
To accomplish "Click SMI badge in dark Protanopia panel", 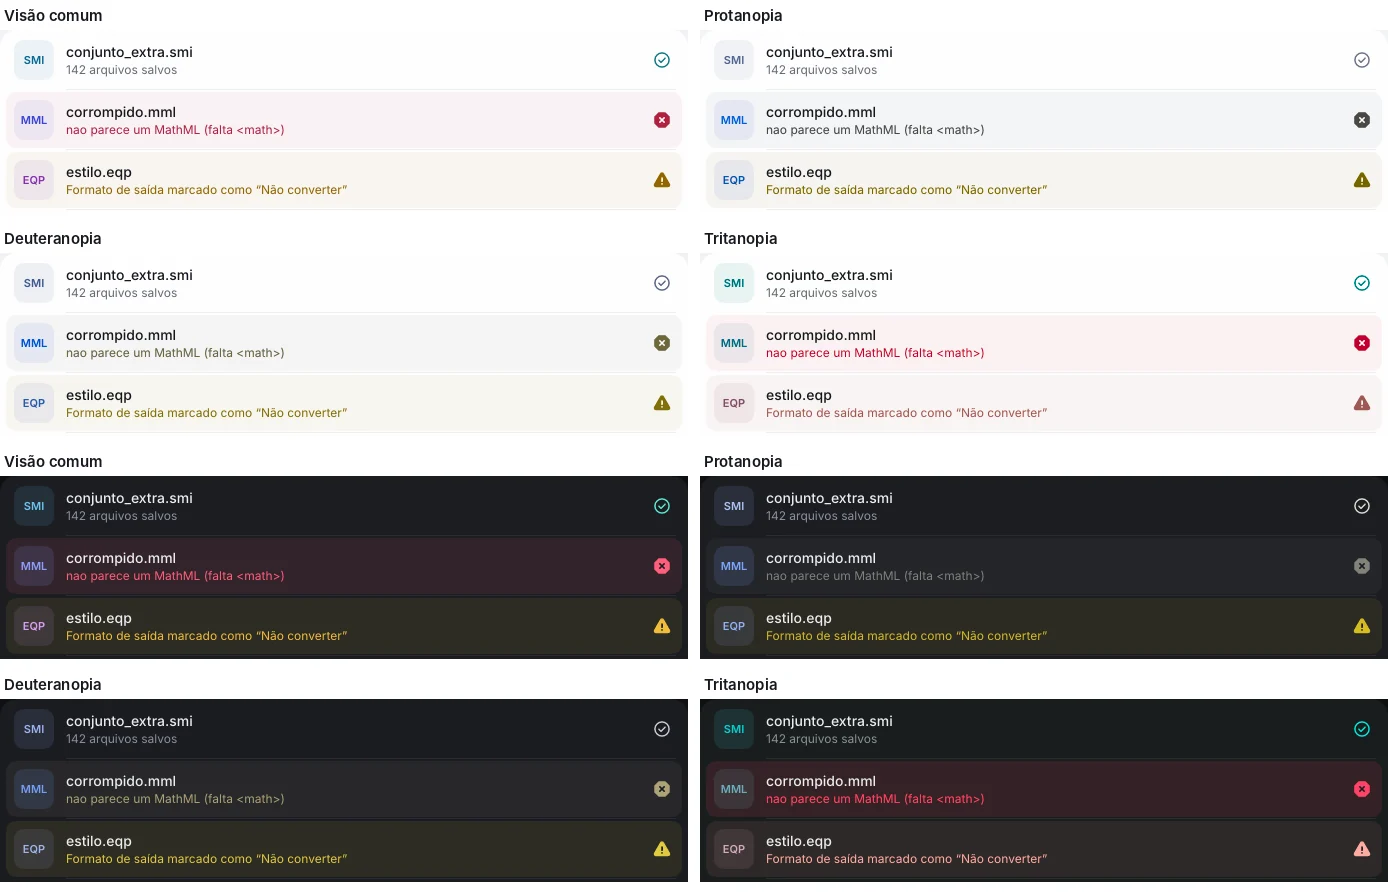I will (x=734, y=506).
